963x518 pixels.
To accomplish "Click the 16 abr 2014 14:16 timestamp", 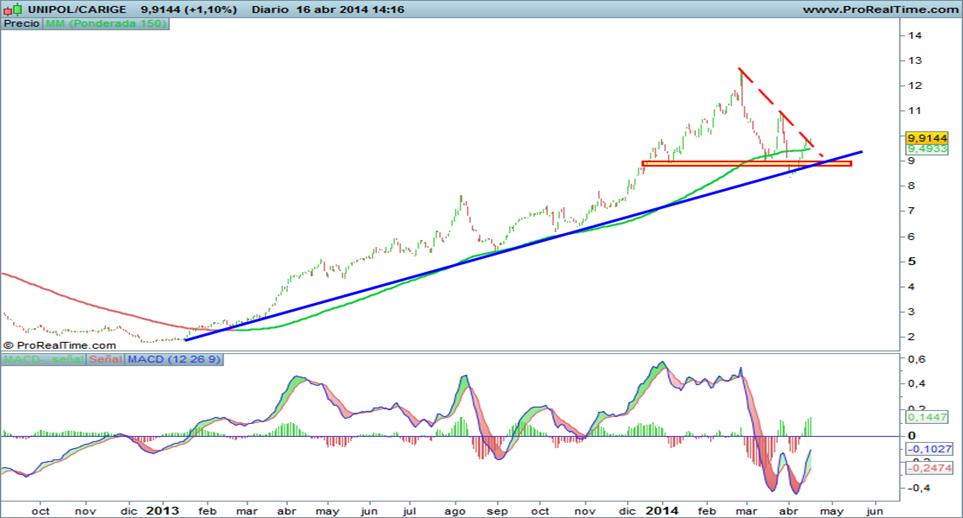I will [350, 9].
